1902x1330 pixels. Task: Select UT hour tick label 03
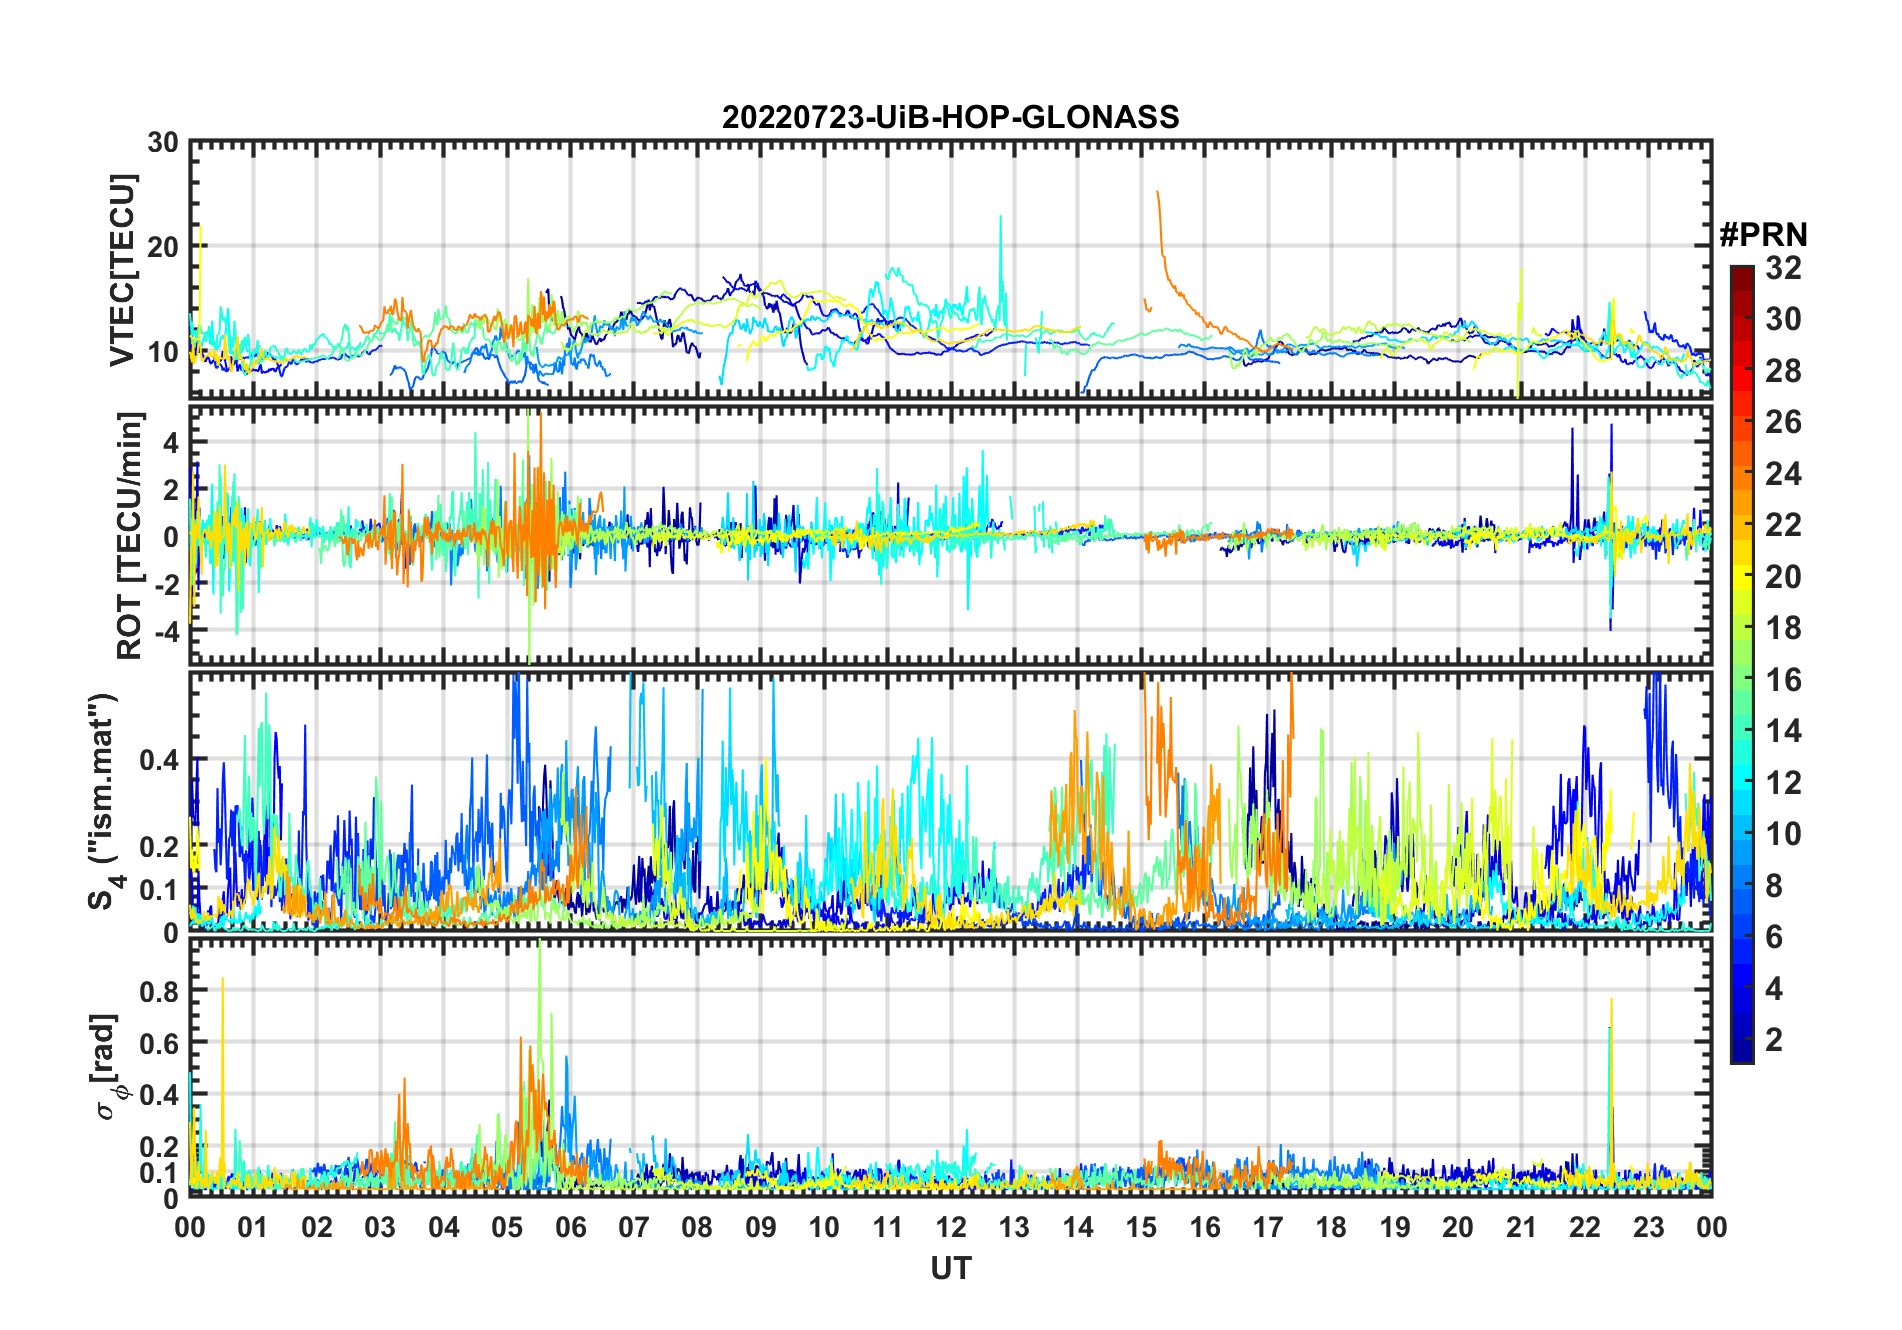point(380,1227)
